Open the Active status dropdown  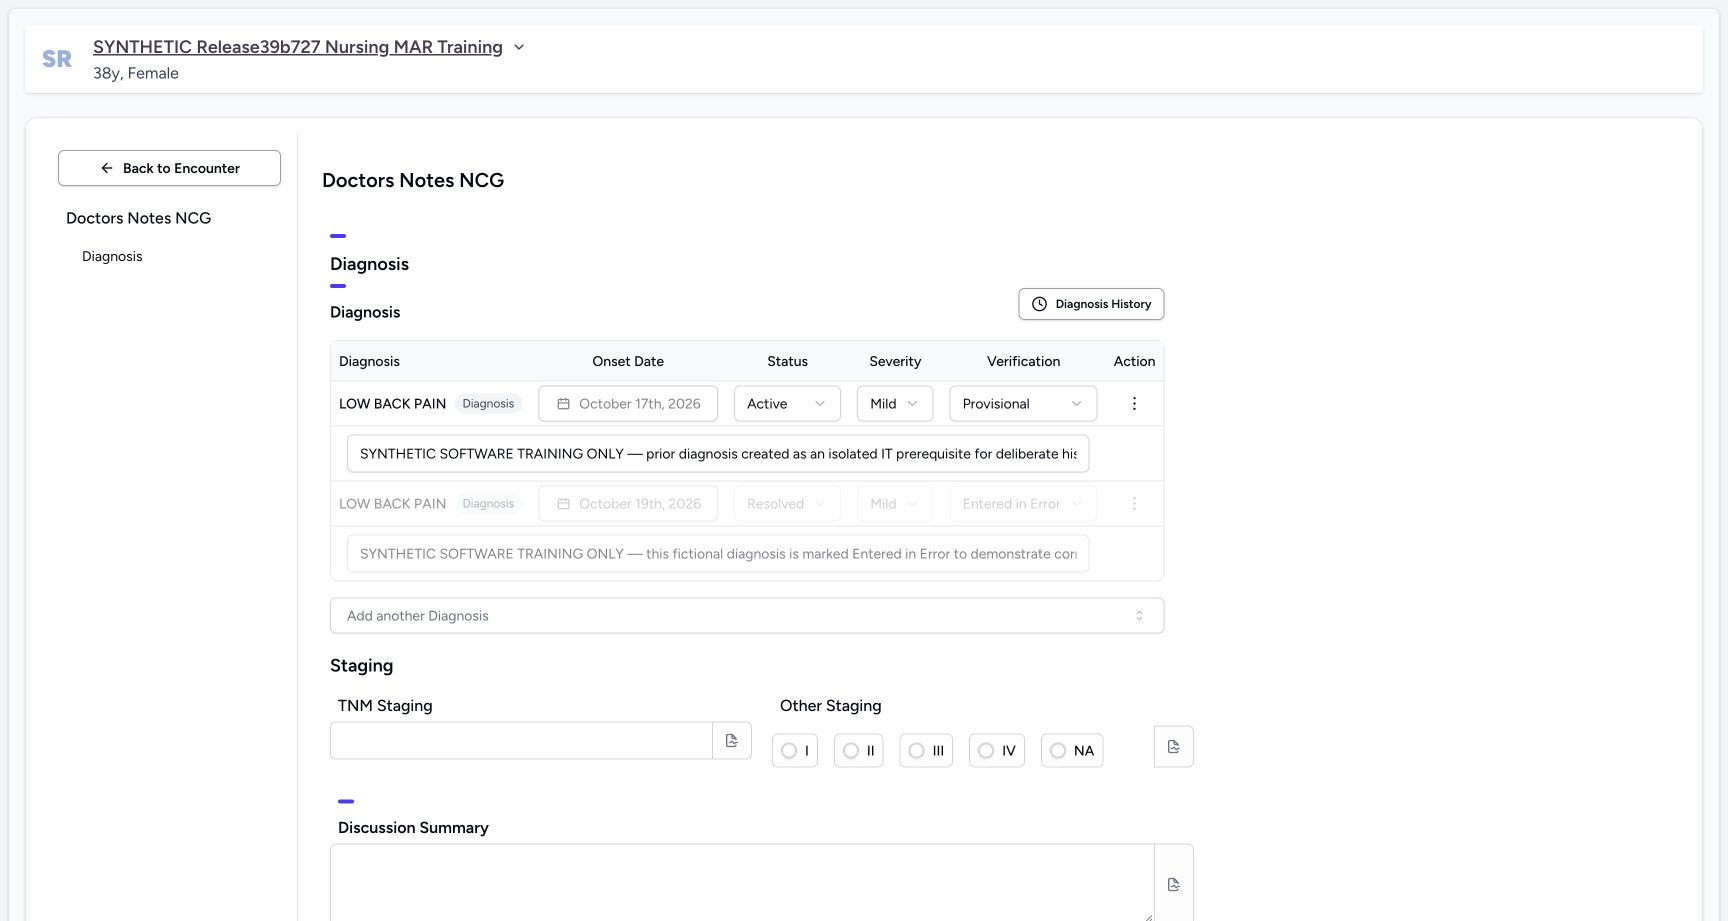click(x=787, y=404)
